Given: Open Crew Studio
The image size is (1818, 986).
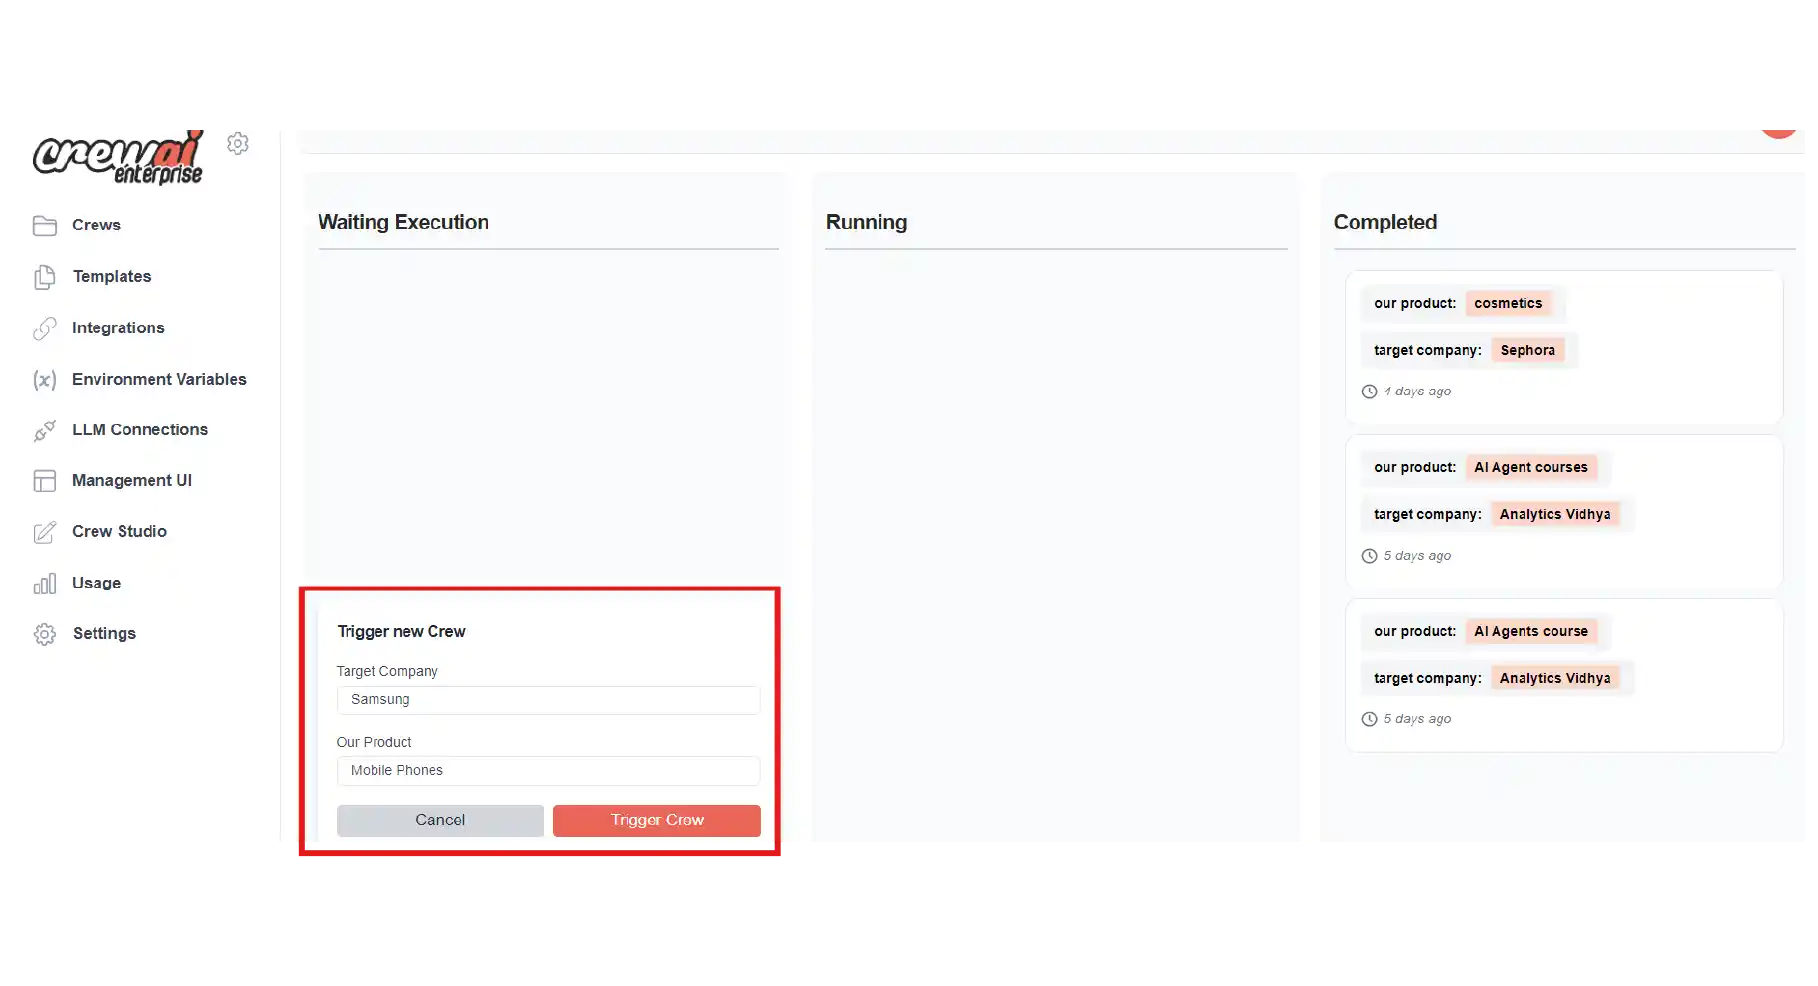Looking at the screenshot, I should click(119, 531).
